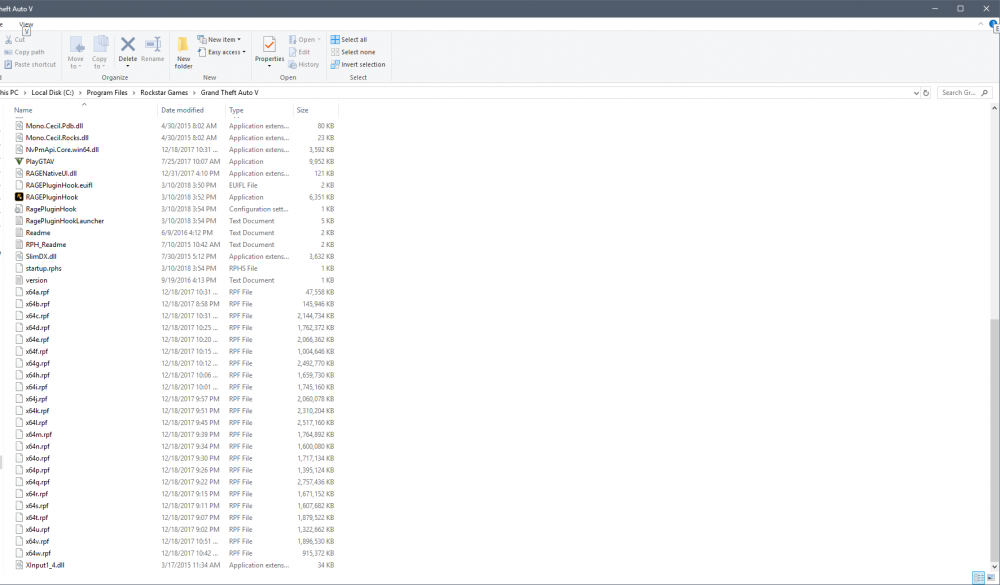
Task: Select the PlayGTAV application icon
Action: [19, 161]
